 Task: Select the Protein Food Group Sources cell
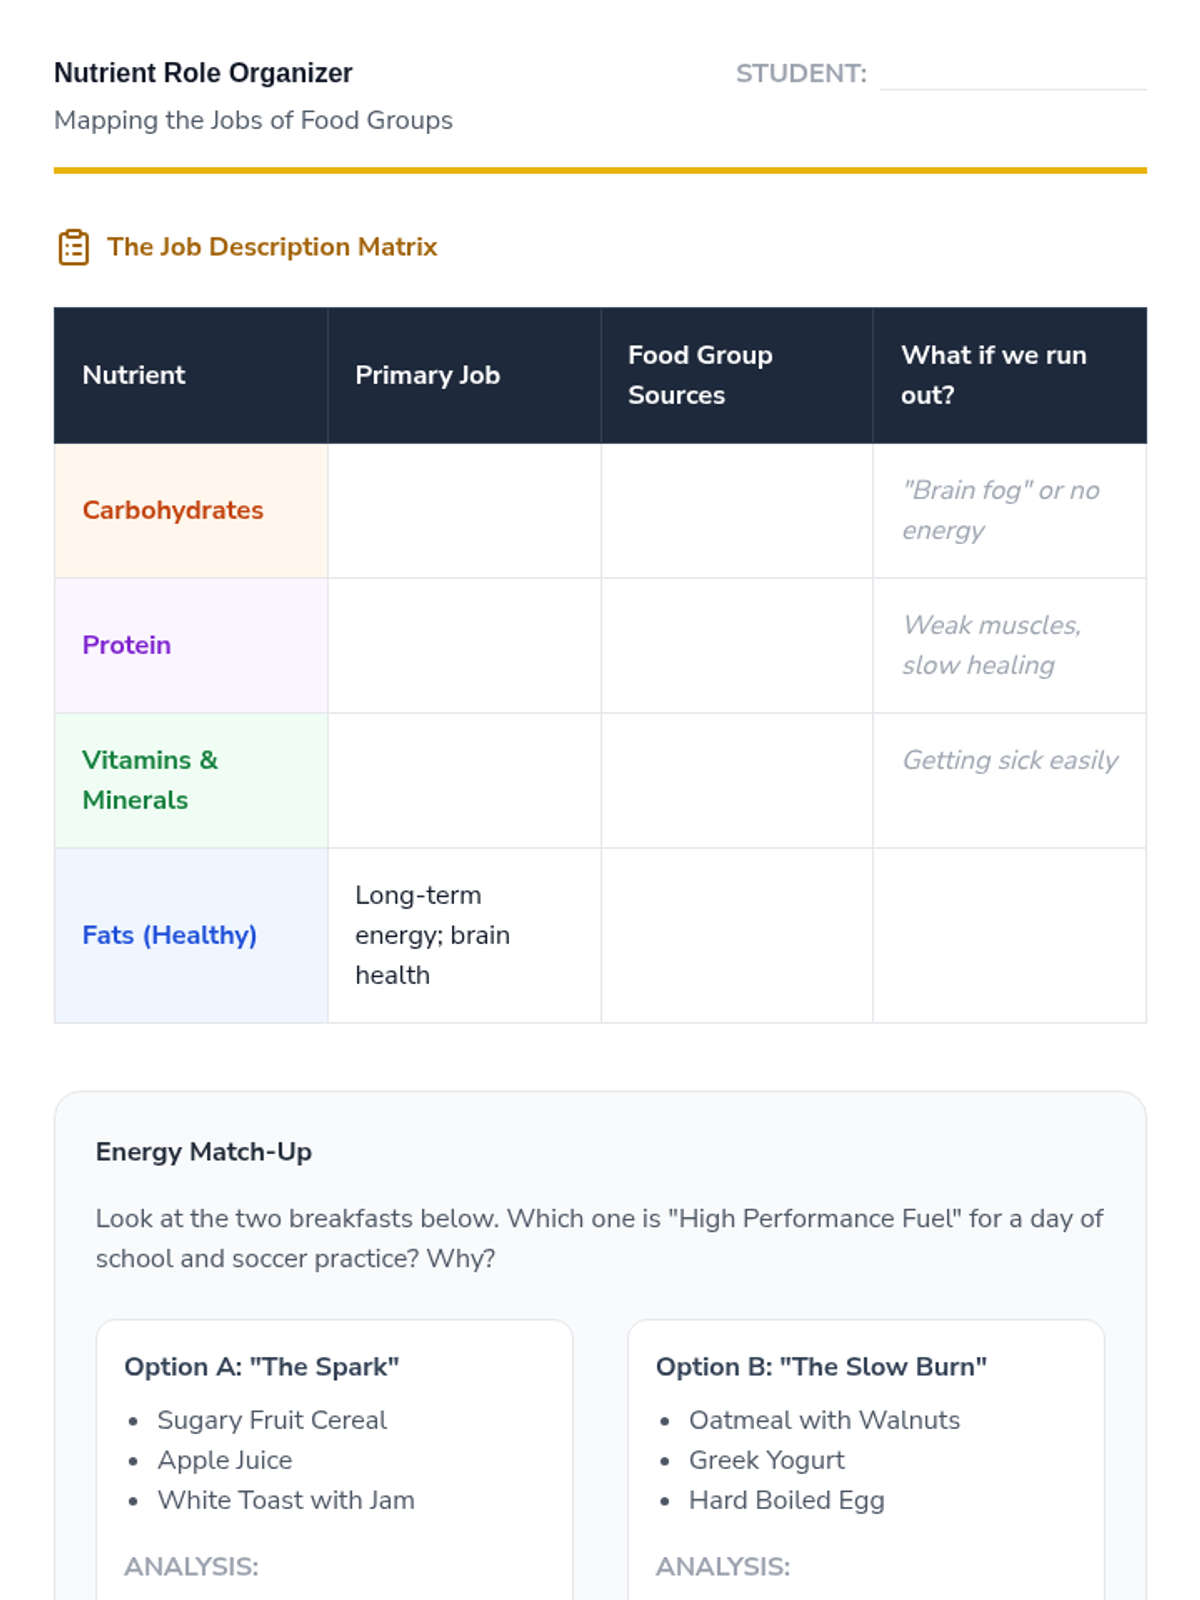(737, 646)
